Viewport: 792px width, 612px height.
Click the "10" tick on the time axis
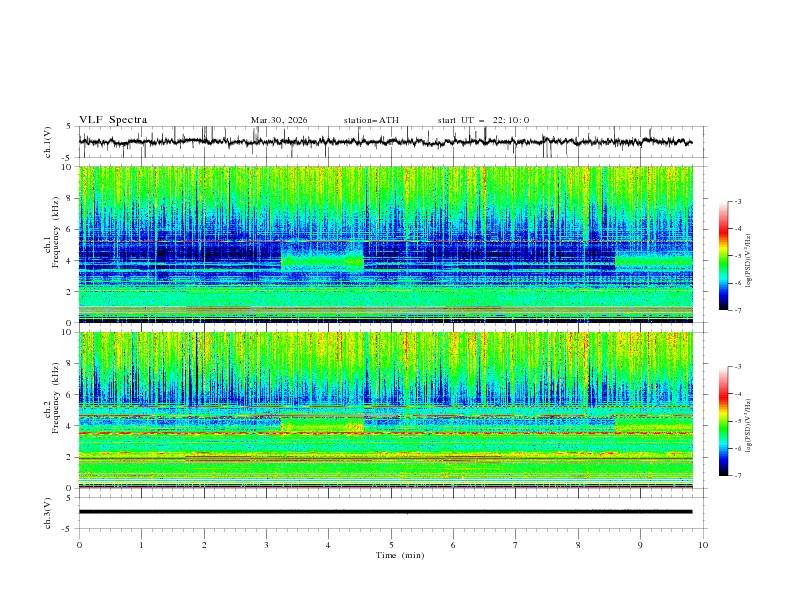point(703,545)
